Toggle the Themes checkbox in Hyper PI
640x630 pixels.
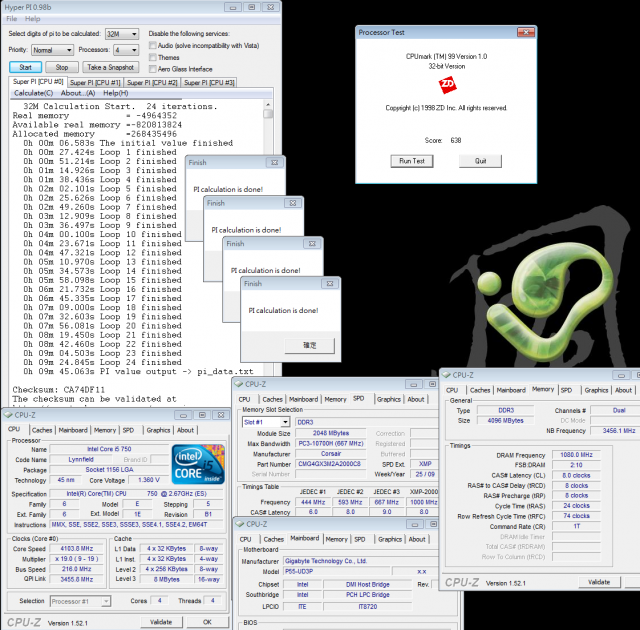[x=153, y=57]
